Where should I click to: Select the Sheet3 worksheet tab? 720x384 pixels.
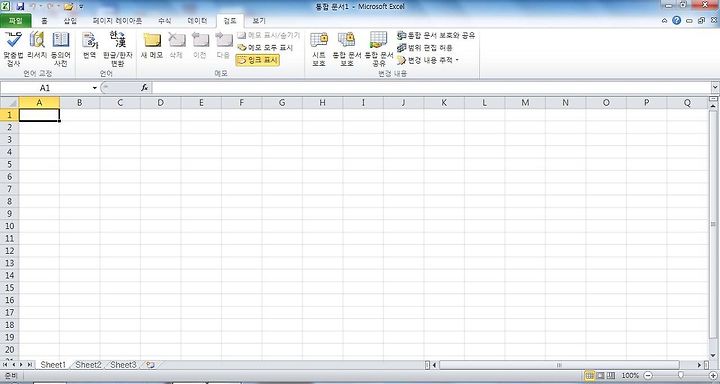[x=123, y=365]
